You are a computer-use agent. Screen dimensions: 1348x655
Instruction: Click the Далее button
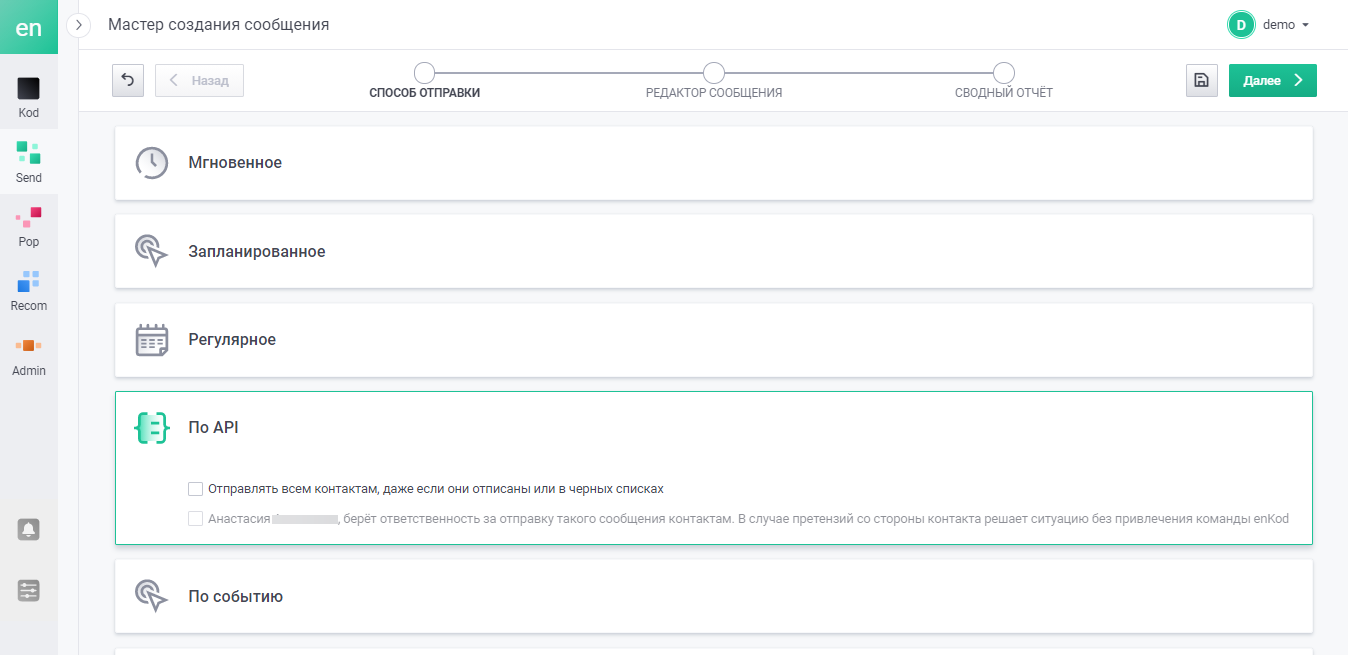[1273, 81]
